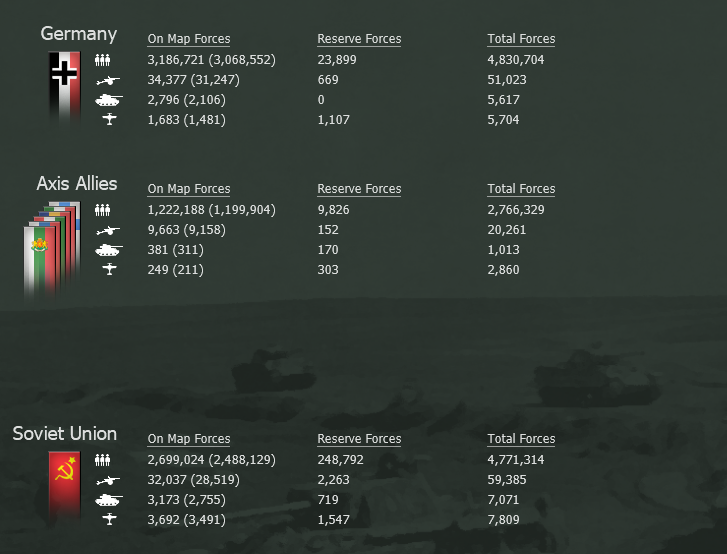Open Germany's Reserve Forces link
727x554 pixels.
(359, 39)
